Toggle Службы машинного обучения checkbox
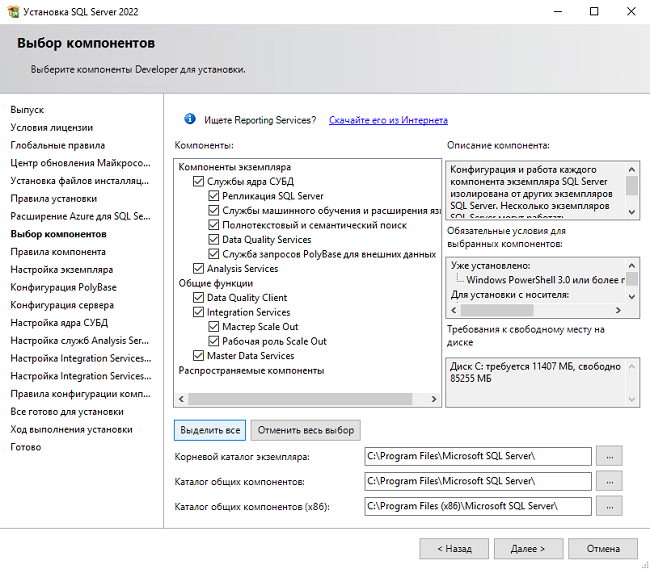650x569 pixels. click(x=213, y=211)
